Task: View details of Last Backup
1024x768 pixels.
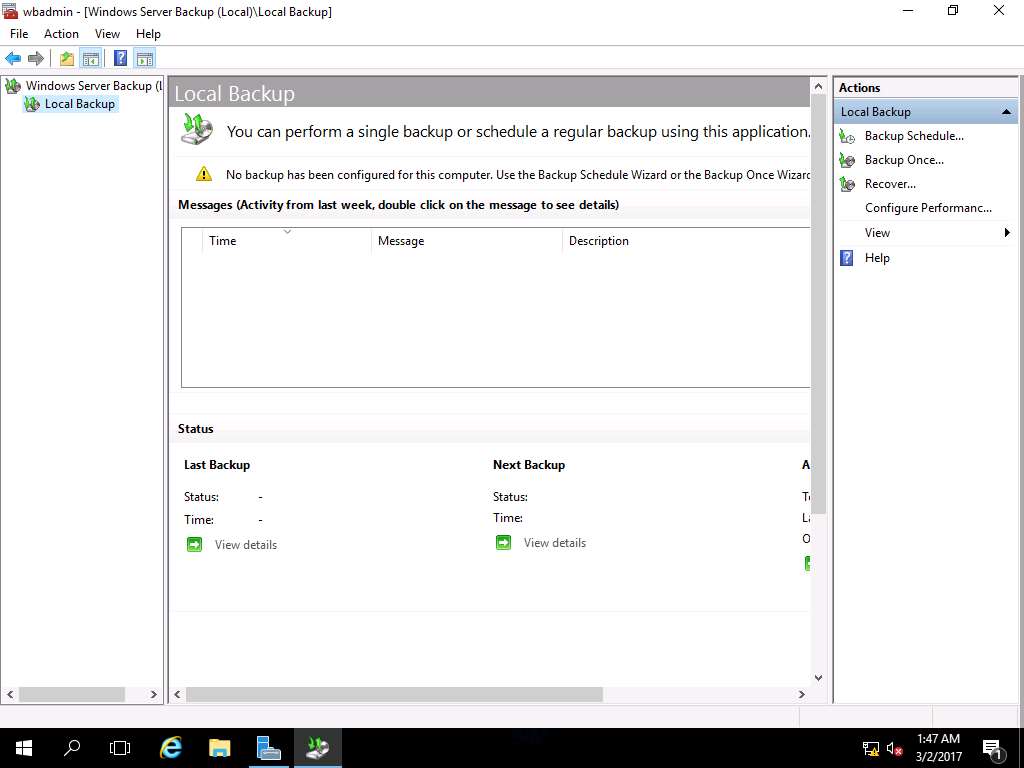Action: point(246,545)
